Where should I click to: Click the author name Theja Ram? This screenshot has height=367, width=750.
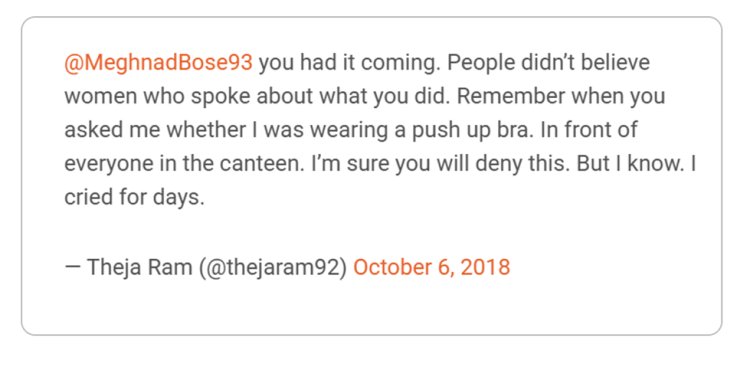141,267
